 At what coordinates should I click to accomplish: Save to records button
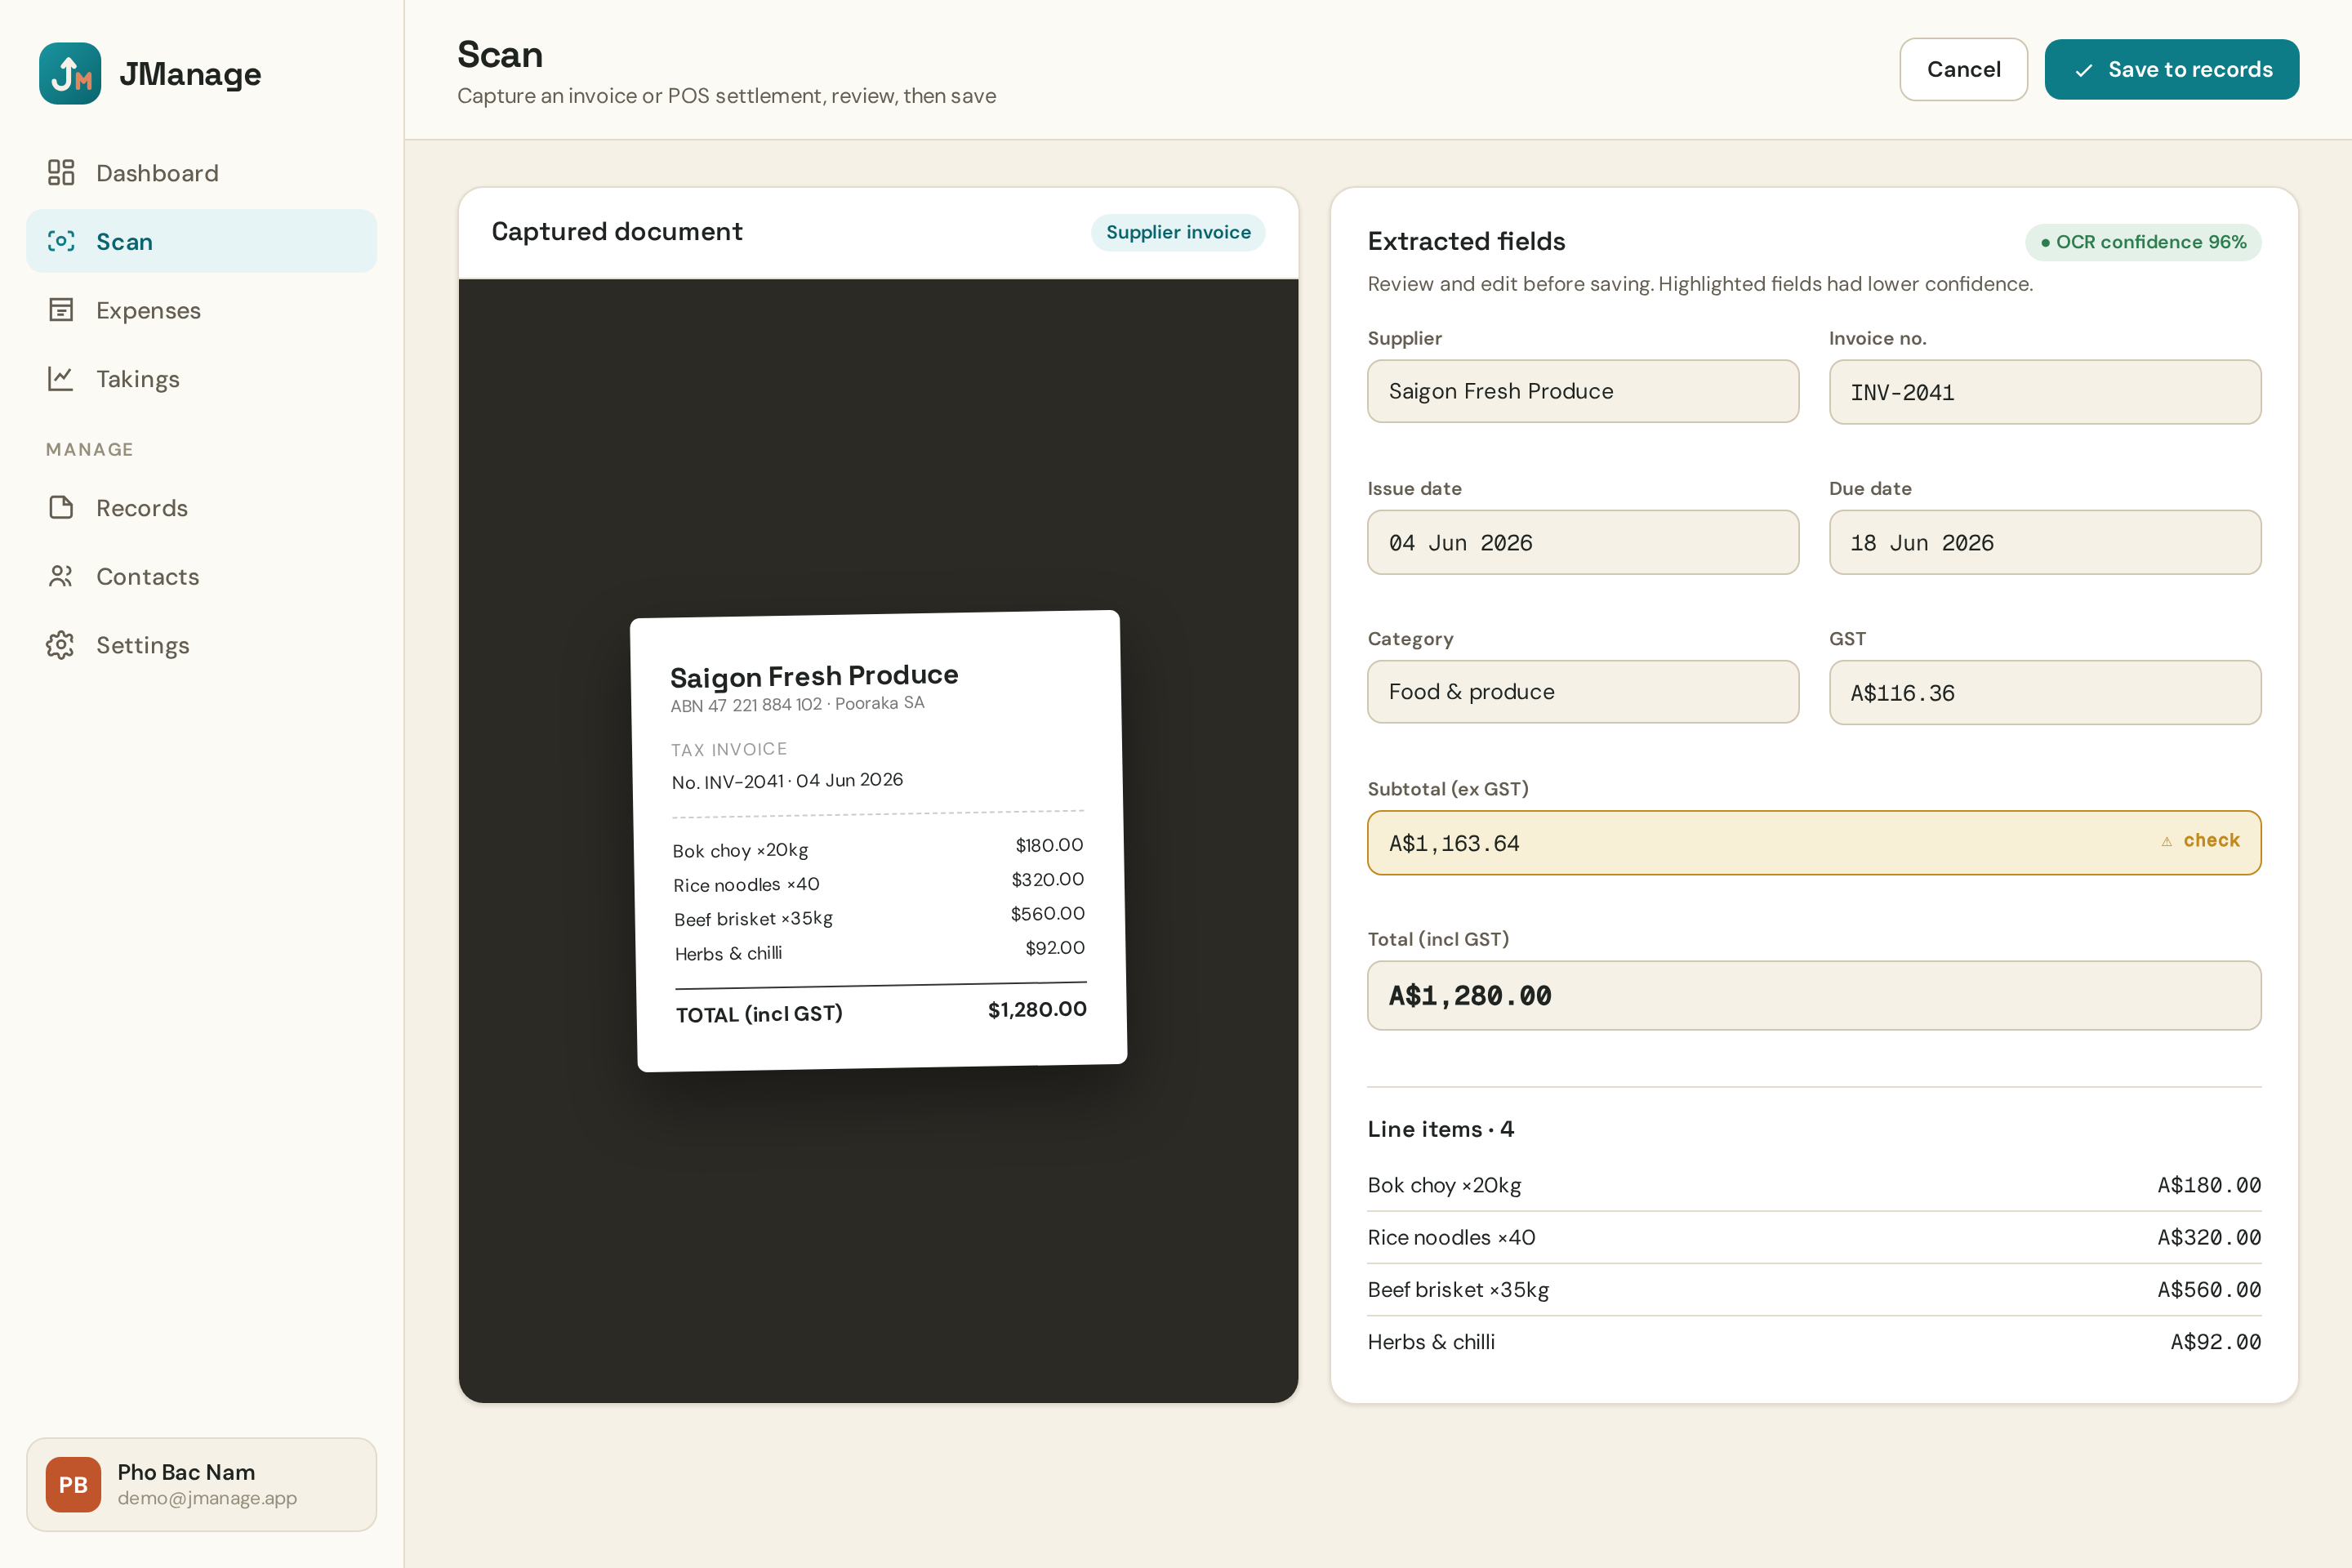tap(2171, 69)
